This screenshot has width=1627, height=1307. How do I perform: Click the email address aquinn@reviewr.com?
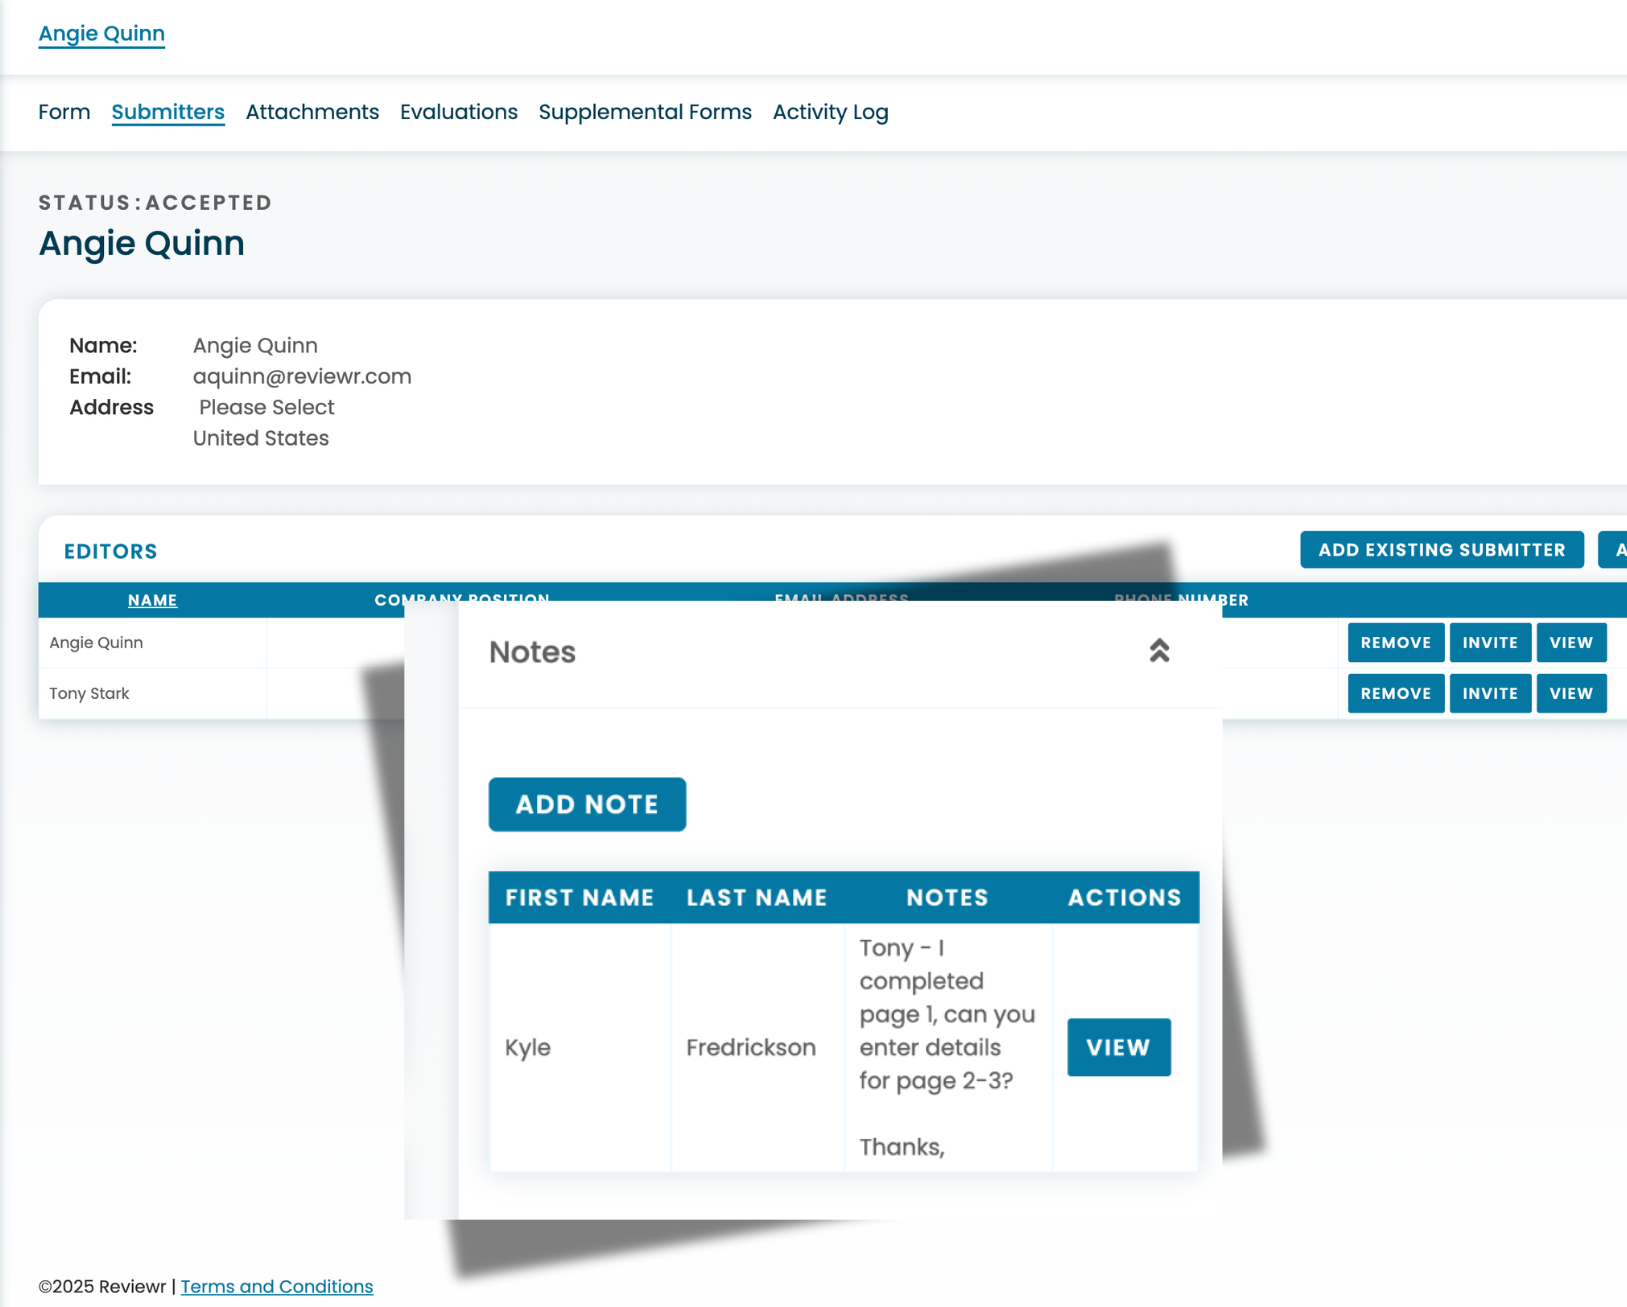point(302,376)
